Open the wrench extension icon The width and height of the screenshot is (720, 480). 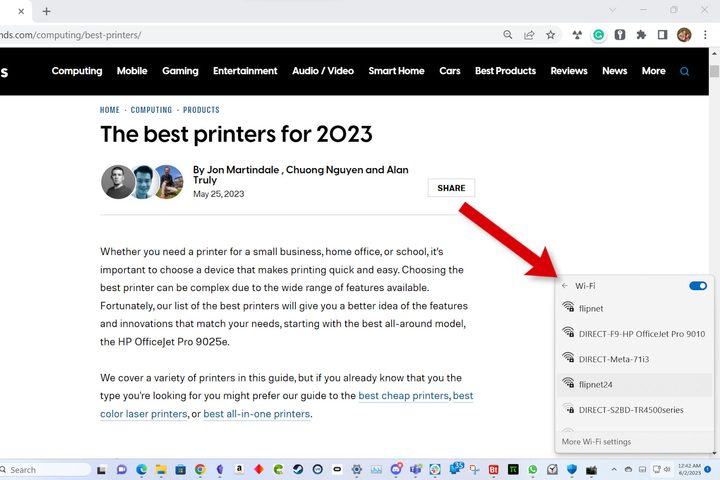coord(620,35)
